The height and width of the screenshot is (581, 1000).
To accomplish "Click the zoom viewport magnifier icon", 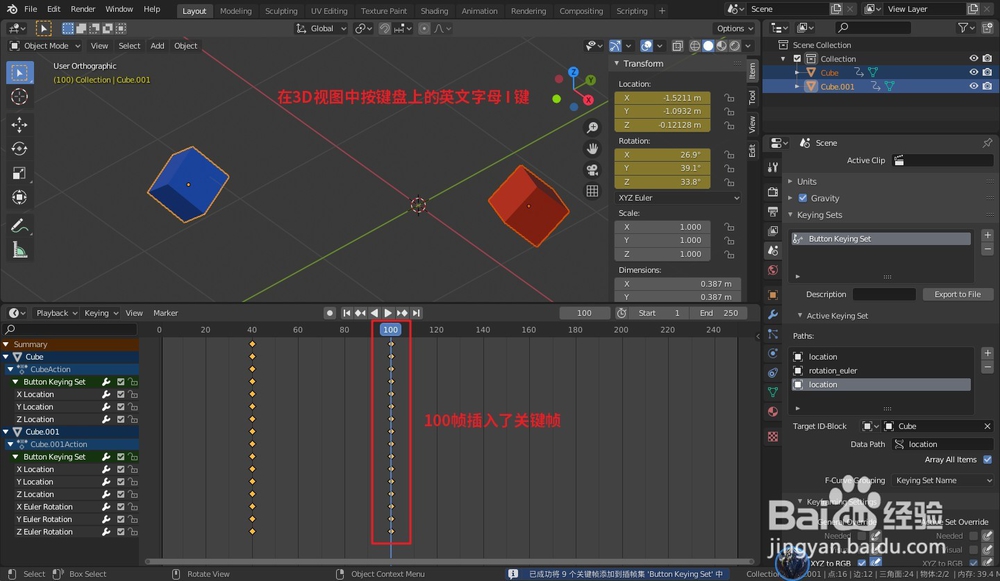I will point(592,128).
